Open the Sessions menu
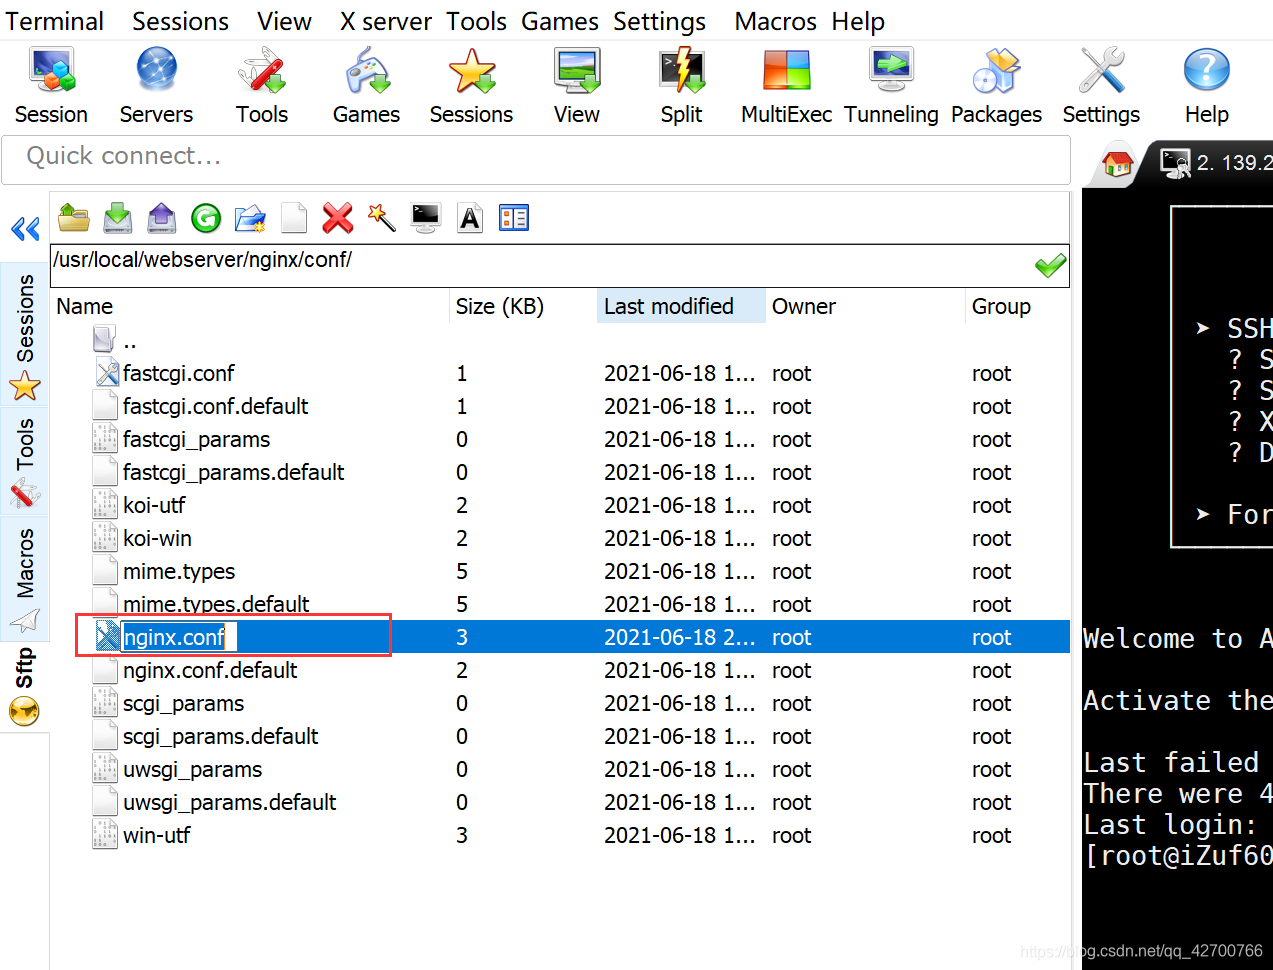Image resolution: width=1273 pixels, height=970 pixels. tap(180, 21)
